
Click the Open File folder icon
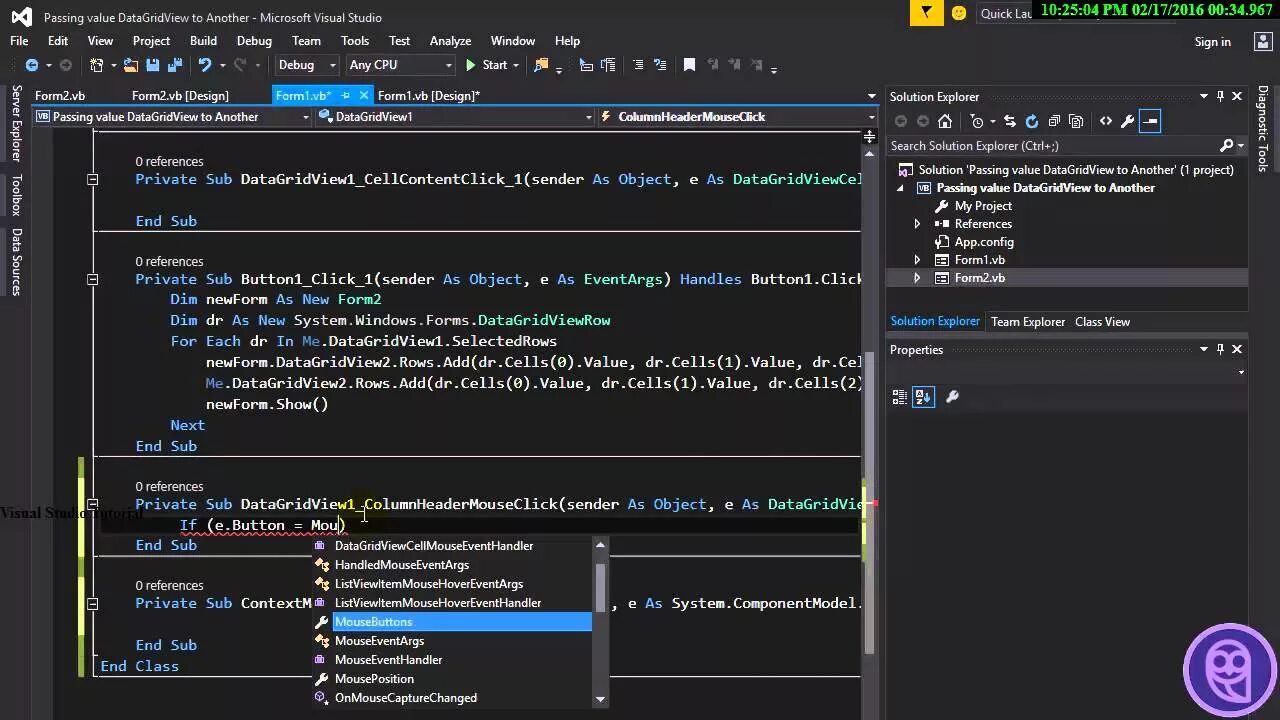131,65
